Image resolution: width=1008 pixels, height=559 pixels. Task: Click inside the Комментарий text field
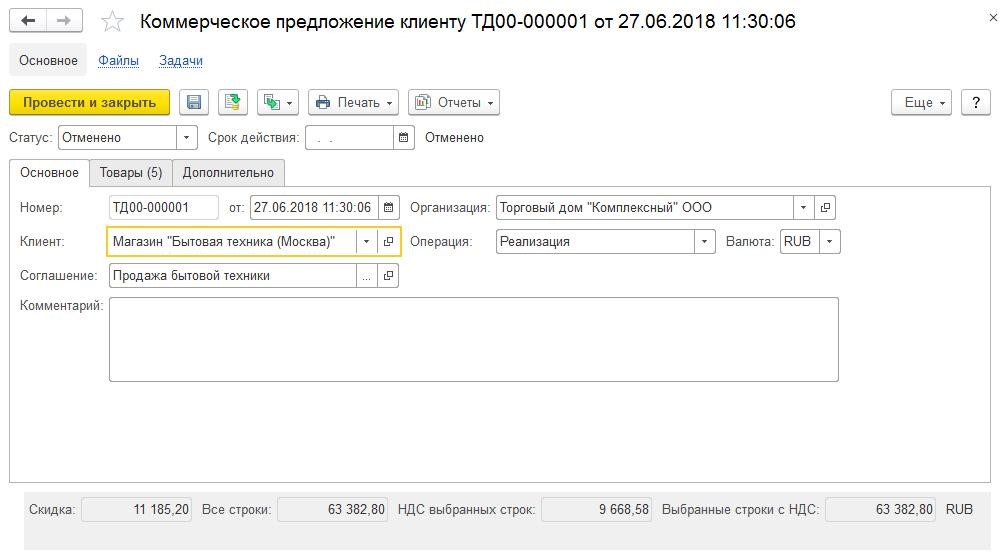[474, 339]
